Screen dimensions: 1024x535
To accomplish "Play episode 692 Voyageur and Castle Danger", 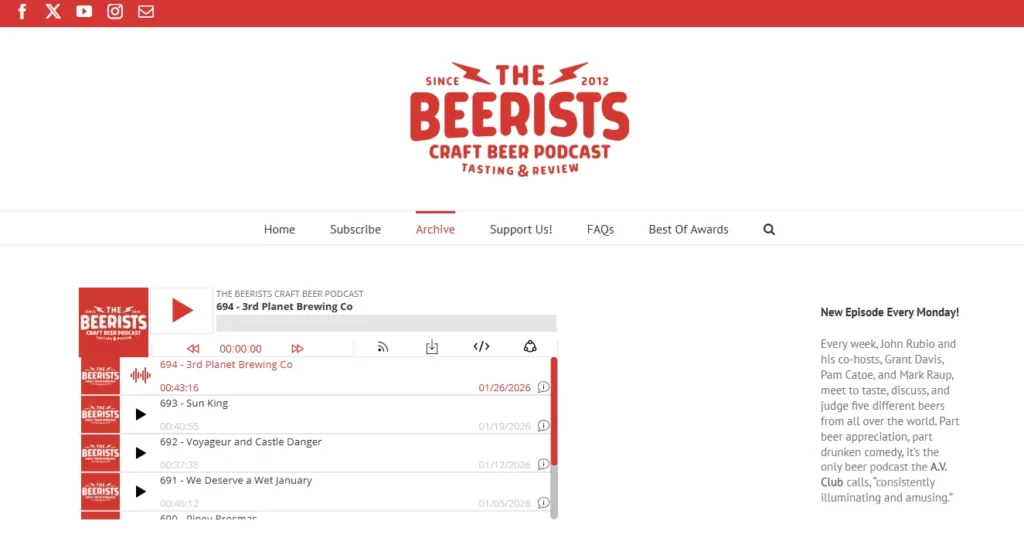I will 140,453.
